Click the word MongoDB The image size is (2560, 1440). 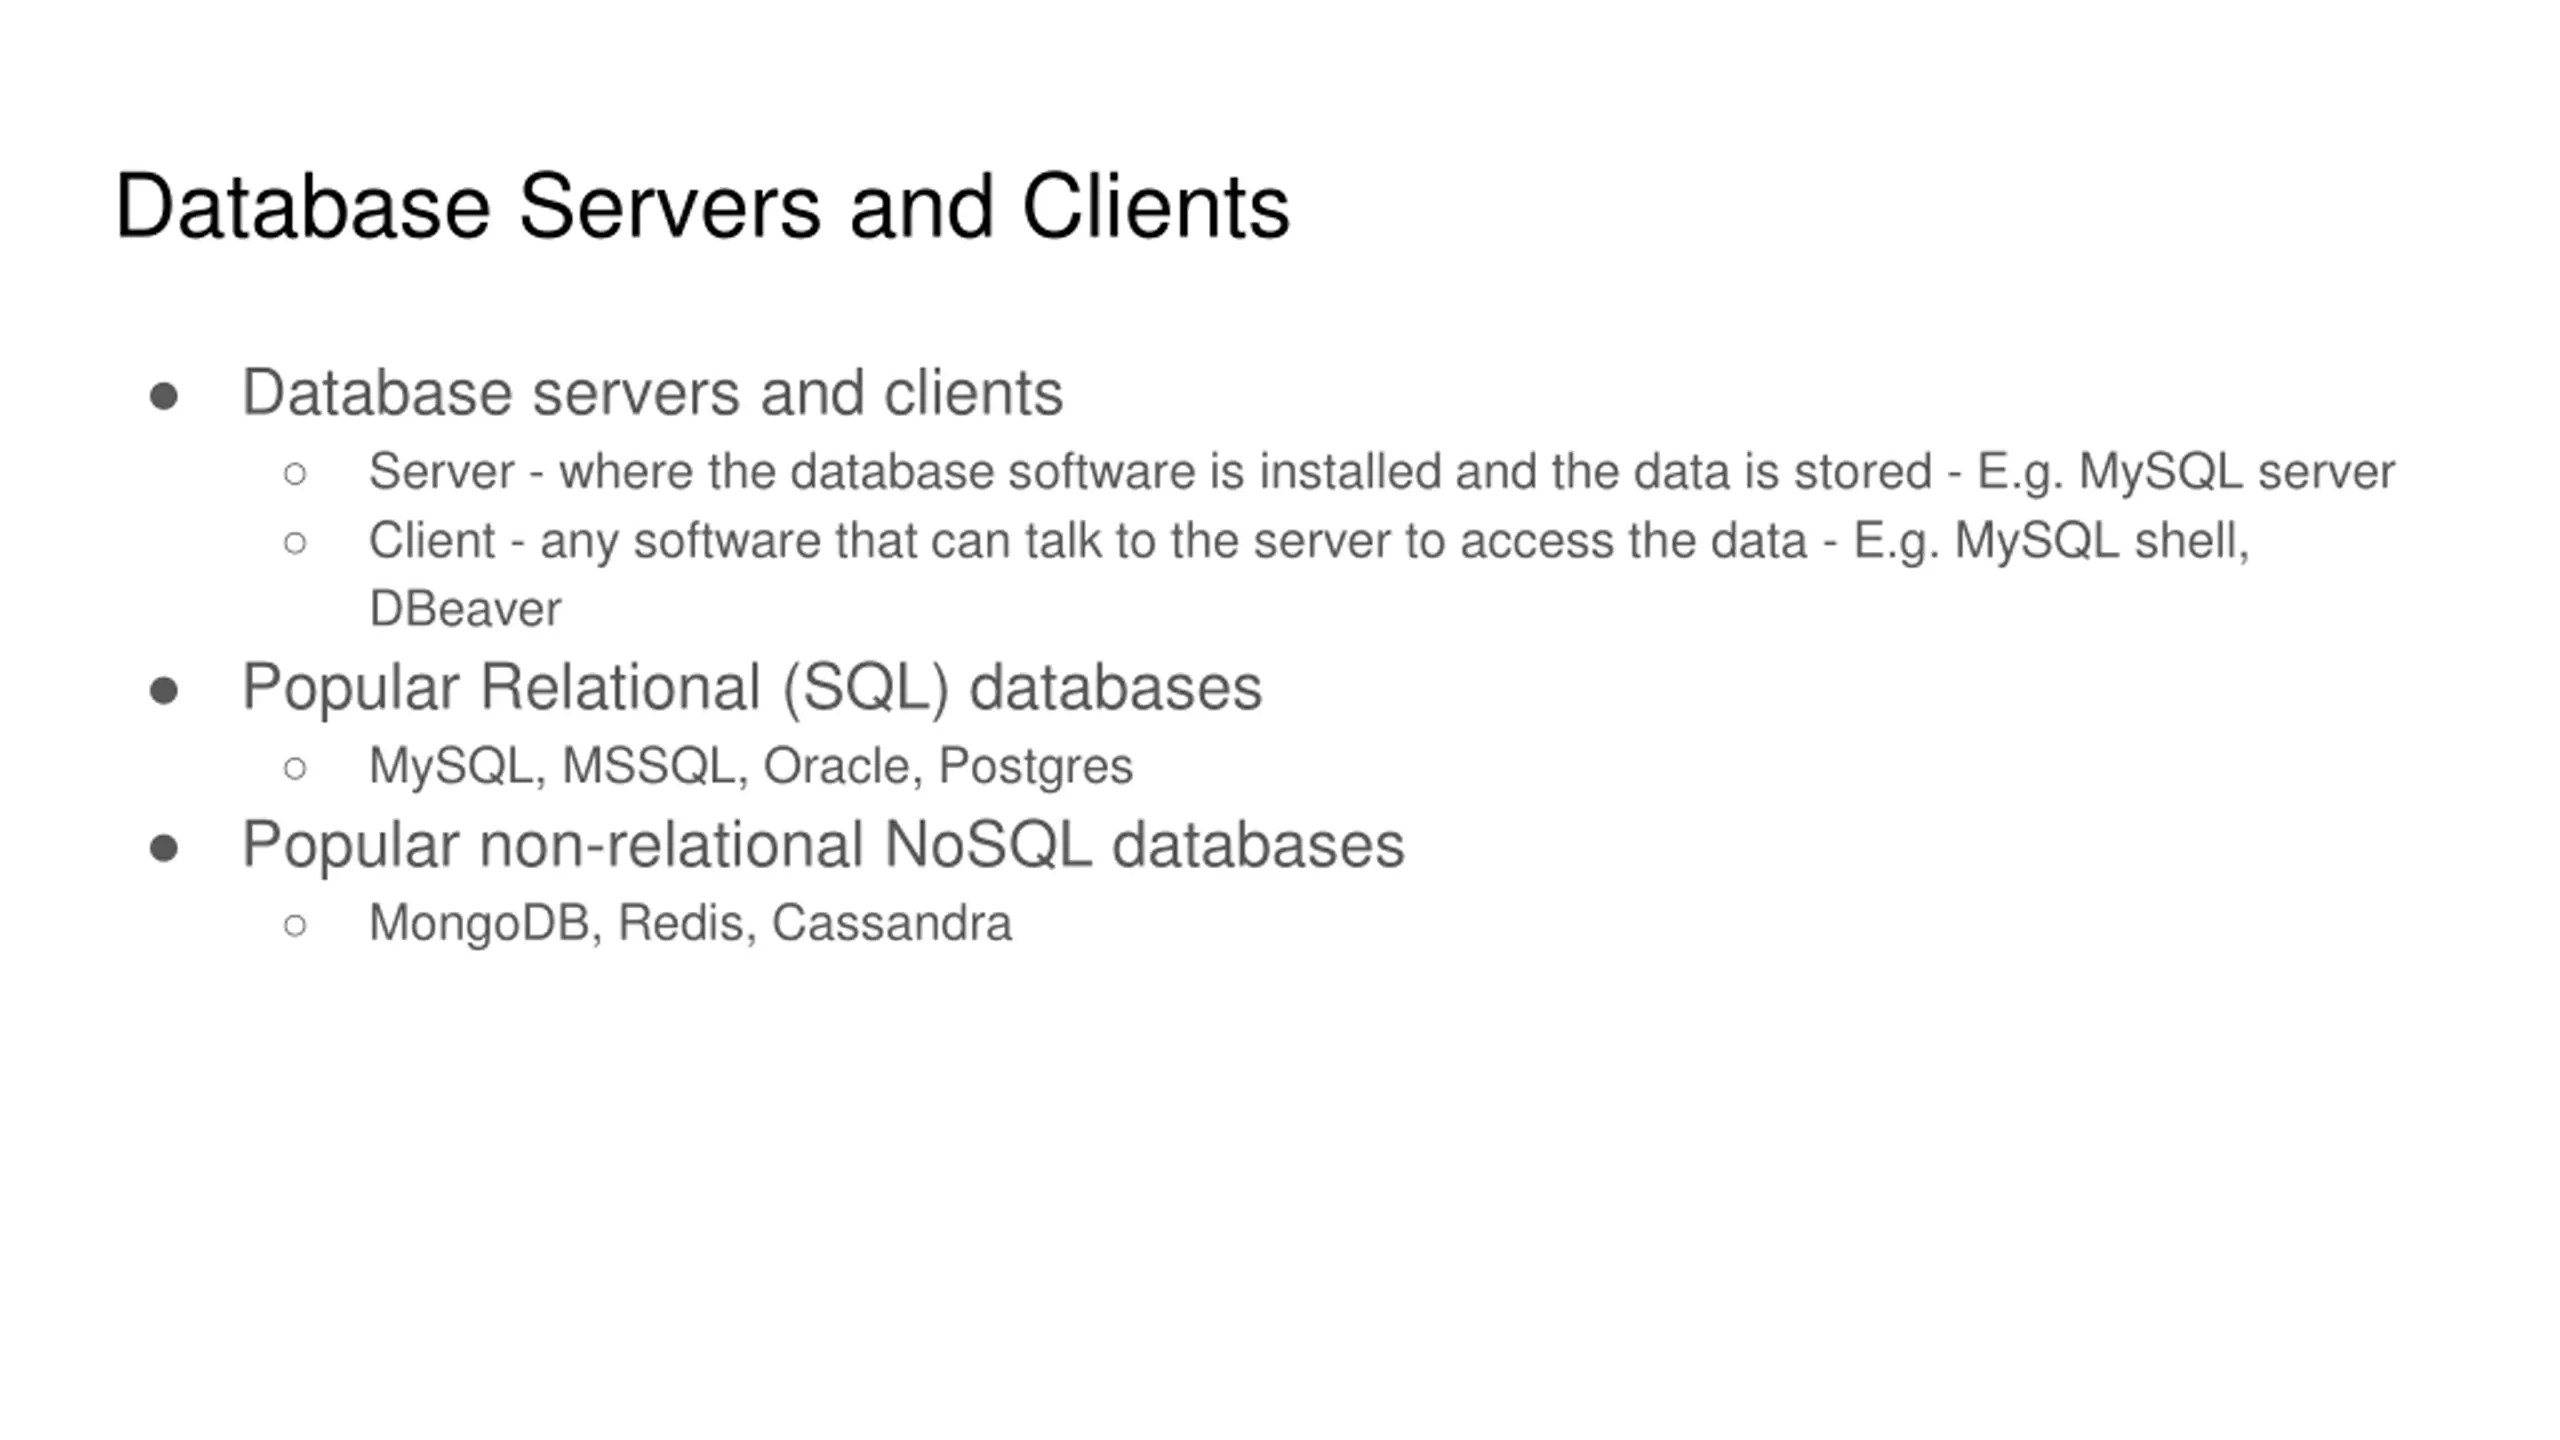pyautogui.click(x=480, y=923)
